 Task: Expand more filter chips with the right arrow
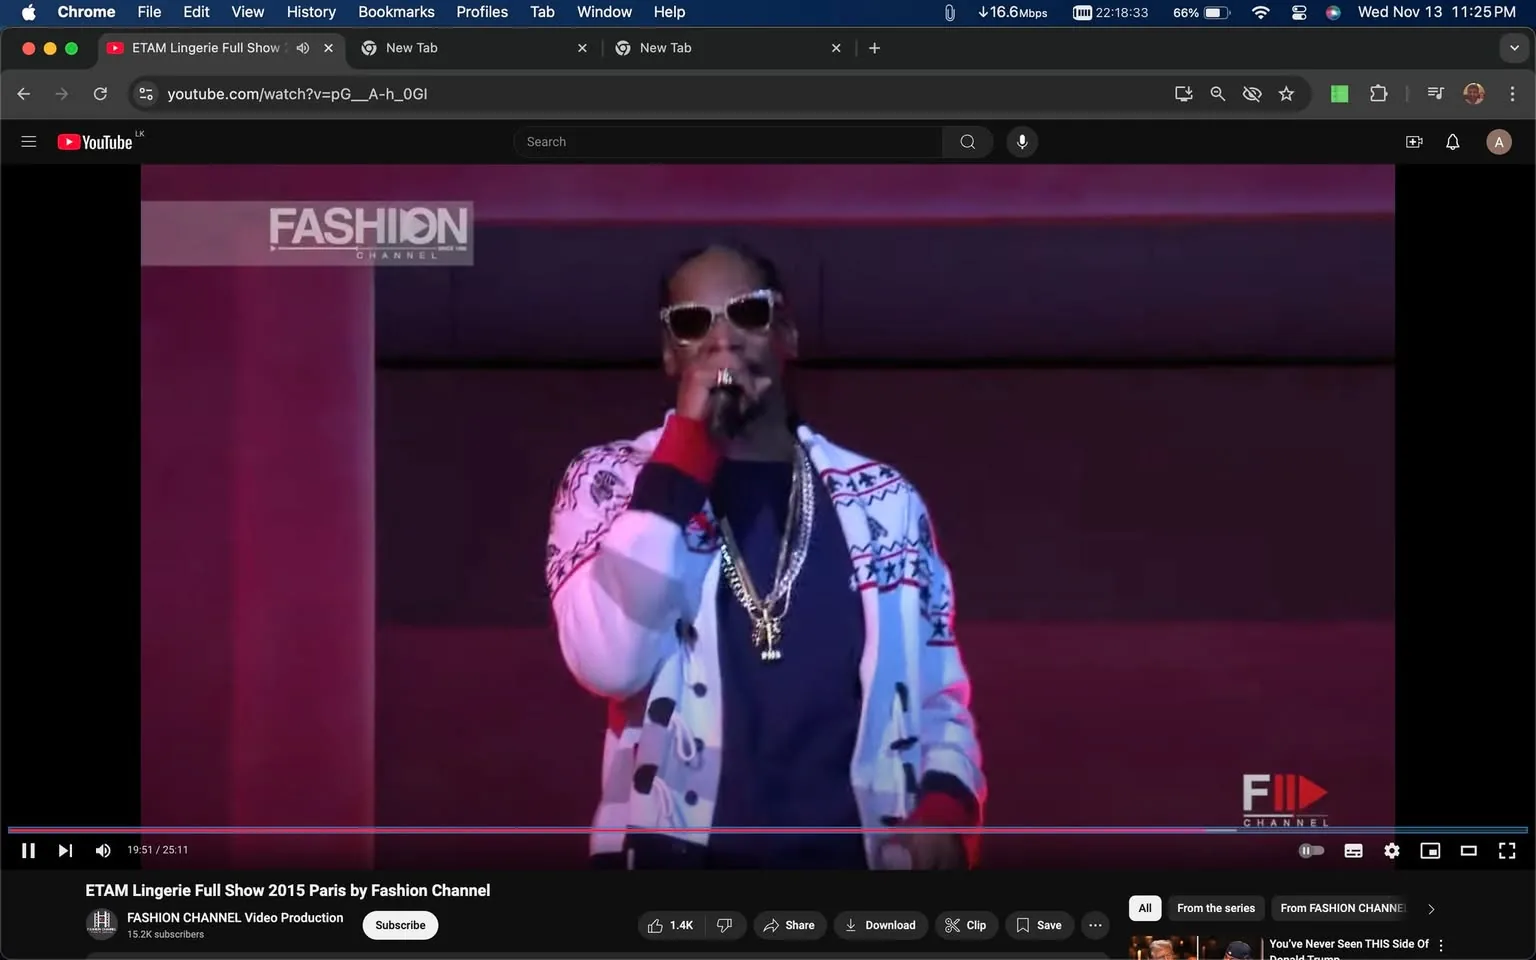(x=1430, y=908)
